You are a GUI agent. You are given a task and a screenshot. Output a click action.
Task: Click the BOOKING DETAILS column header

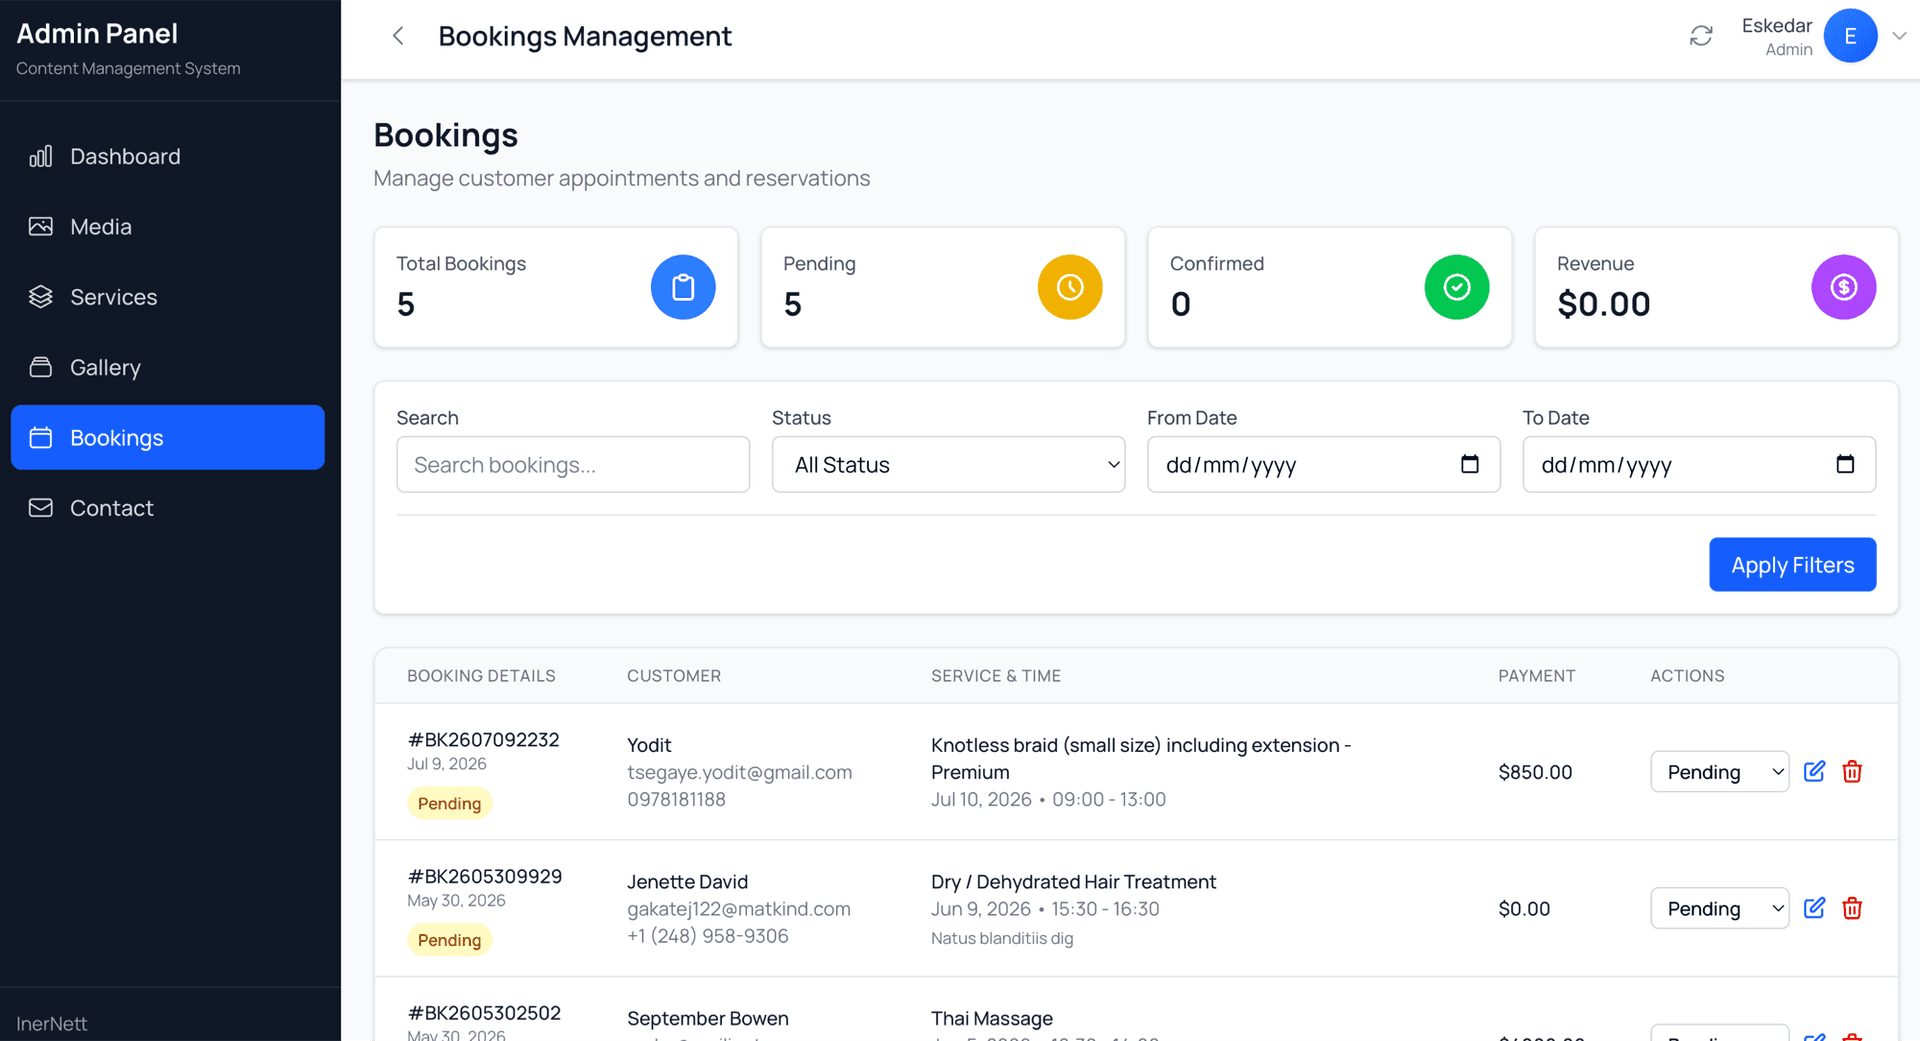pos(481,676)
